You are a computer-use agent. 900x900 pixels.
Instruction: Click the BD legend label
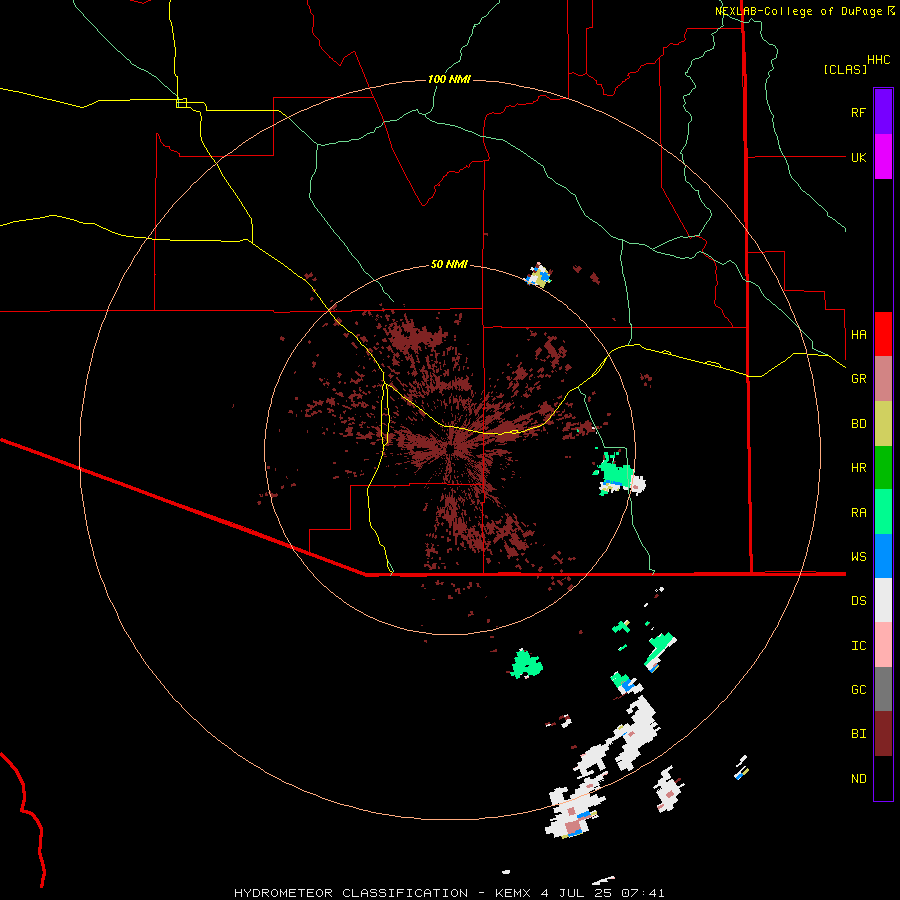click(858, 424)
